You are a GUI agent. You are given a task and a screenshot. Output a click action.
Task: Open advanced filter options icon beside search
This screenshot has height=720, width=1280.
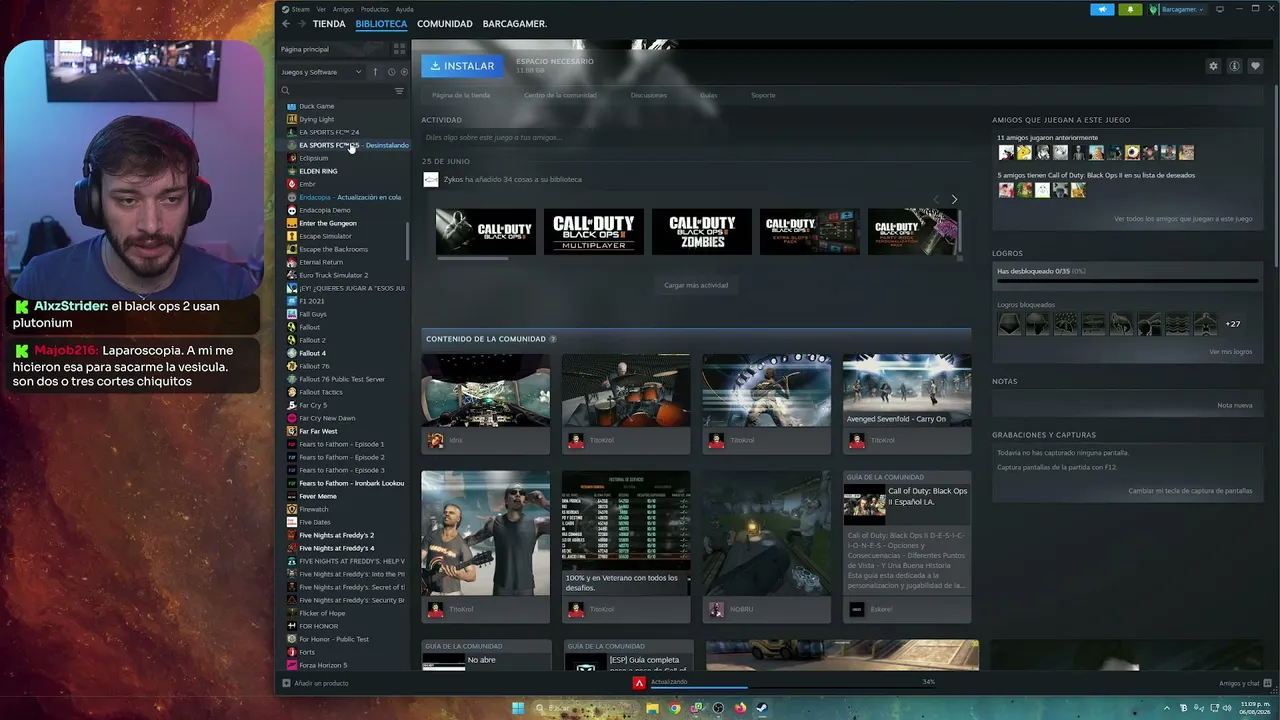(x=399, y=91)
